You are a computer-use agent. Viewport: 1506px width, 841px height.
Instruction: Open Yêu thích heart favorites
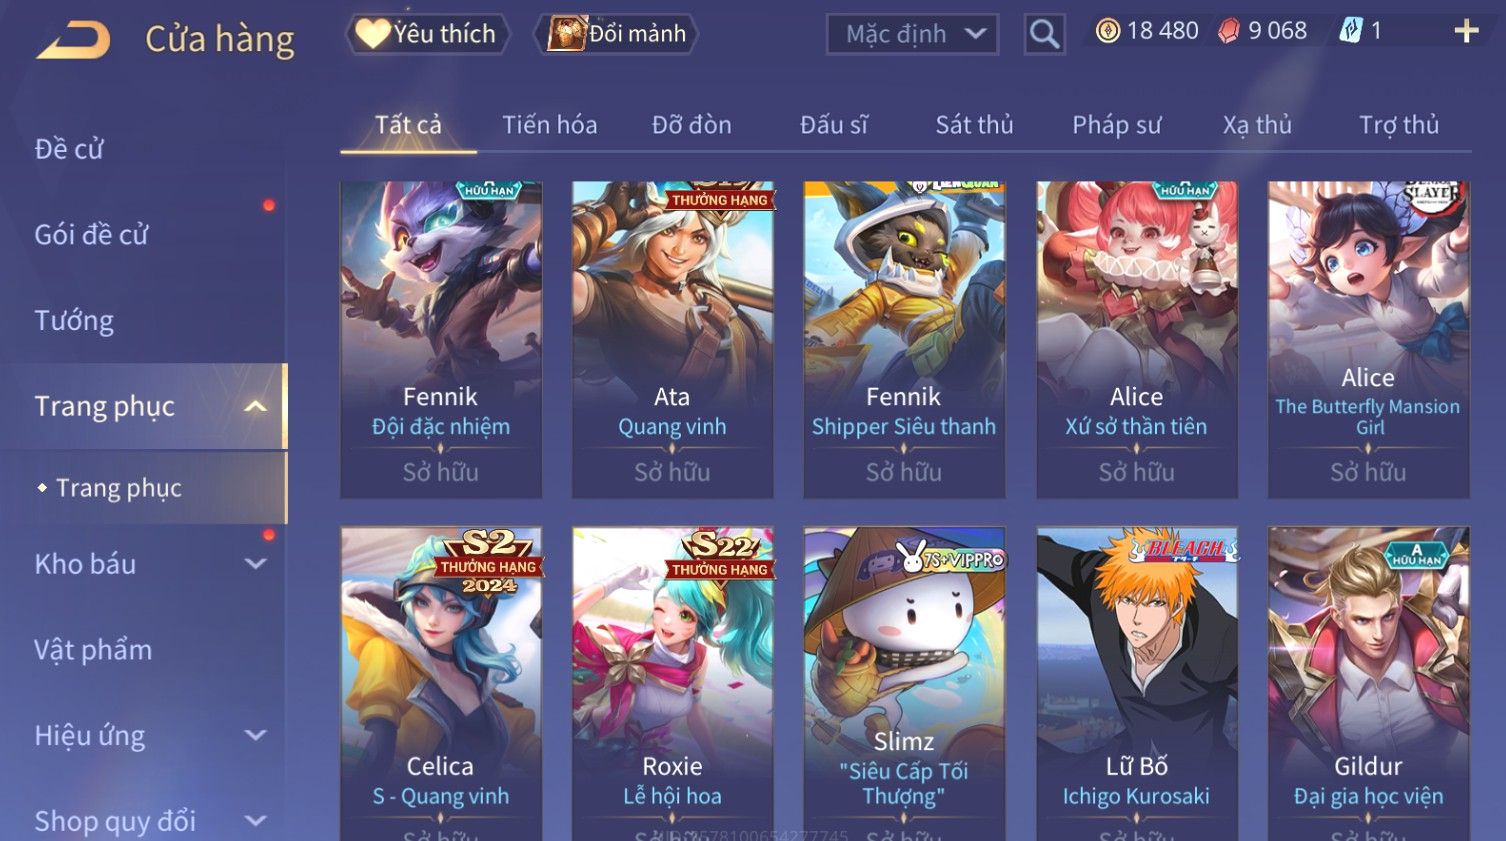click(428, 34)
